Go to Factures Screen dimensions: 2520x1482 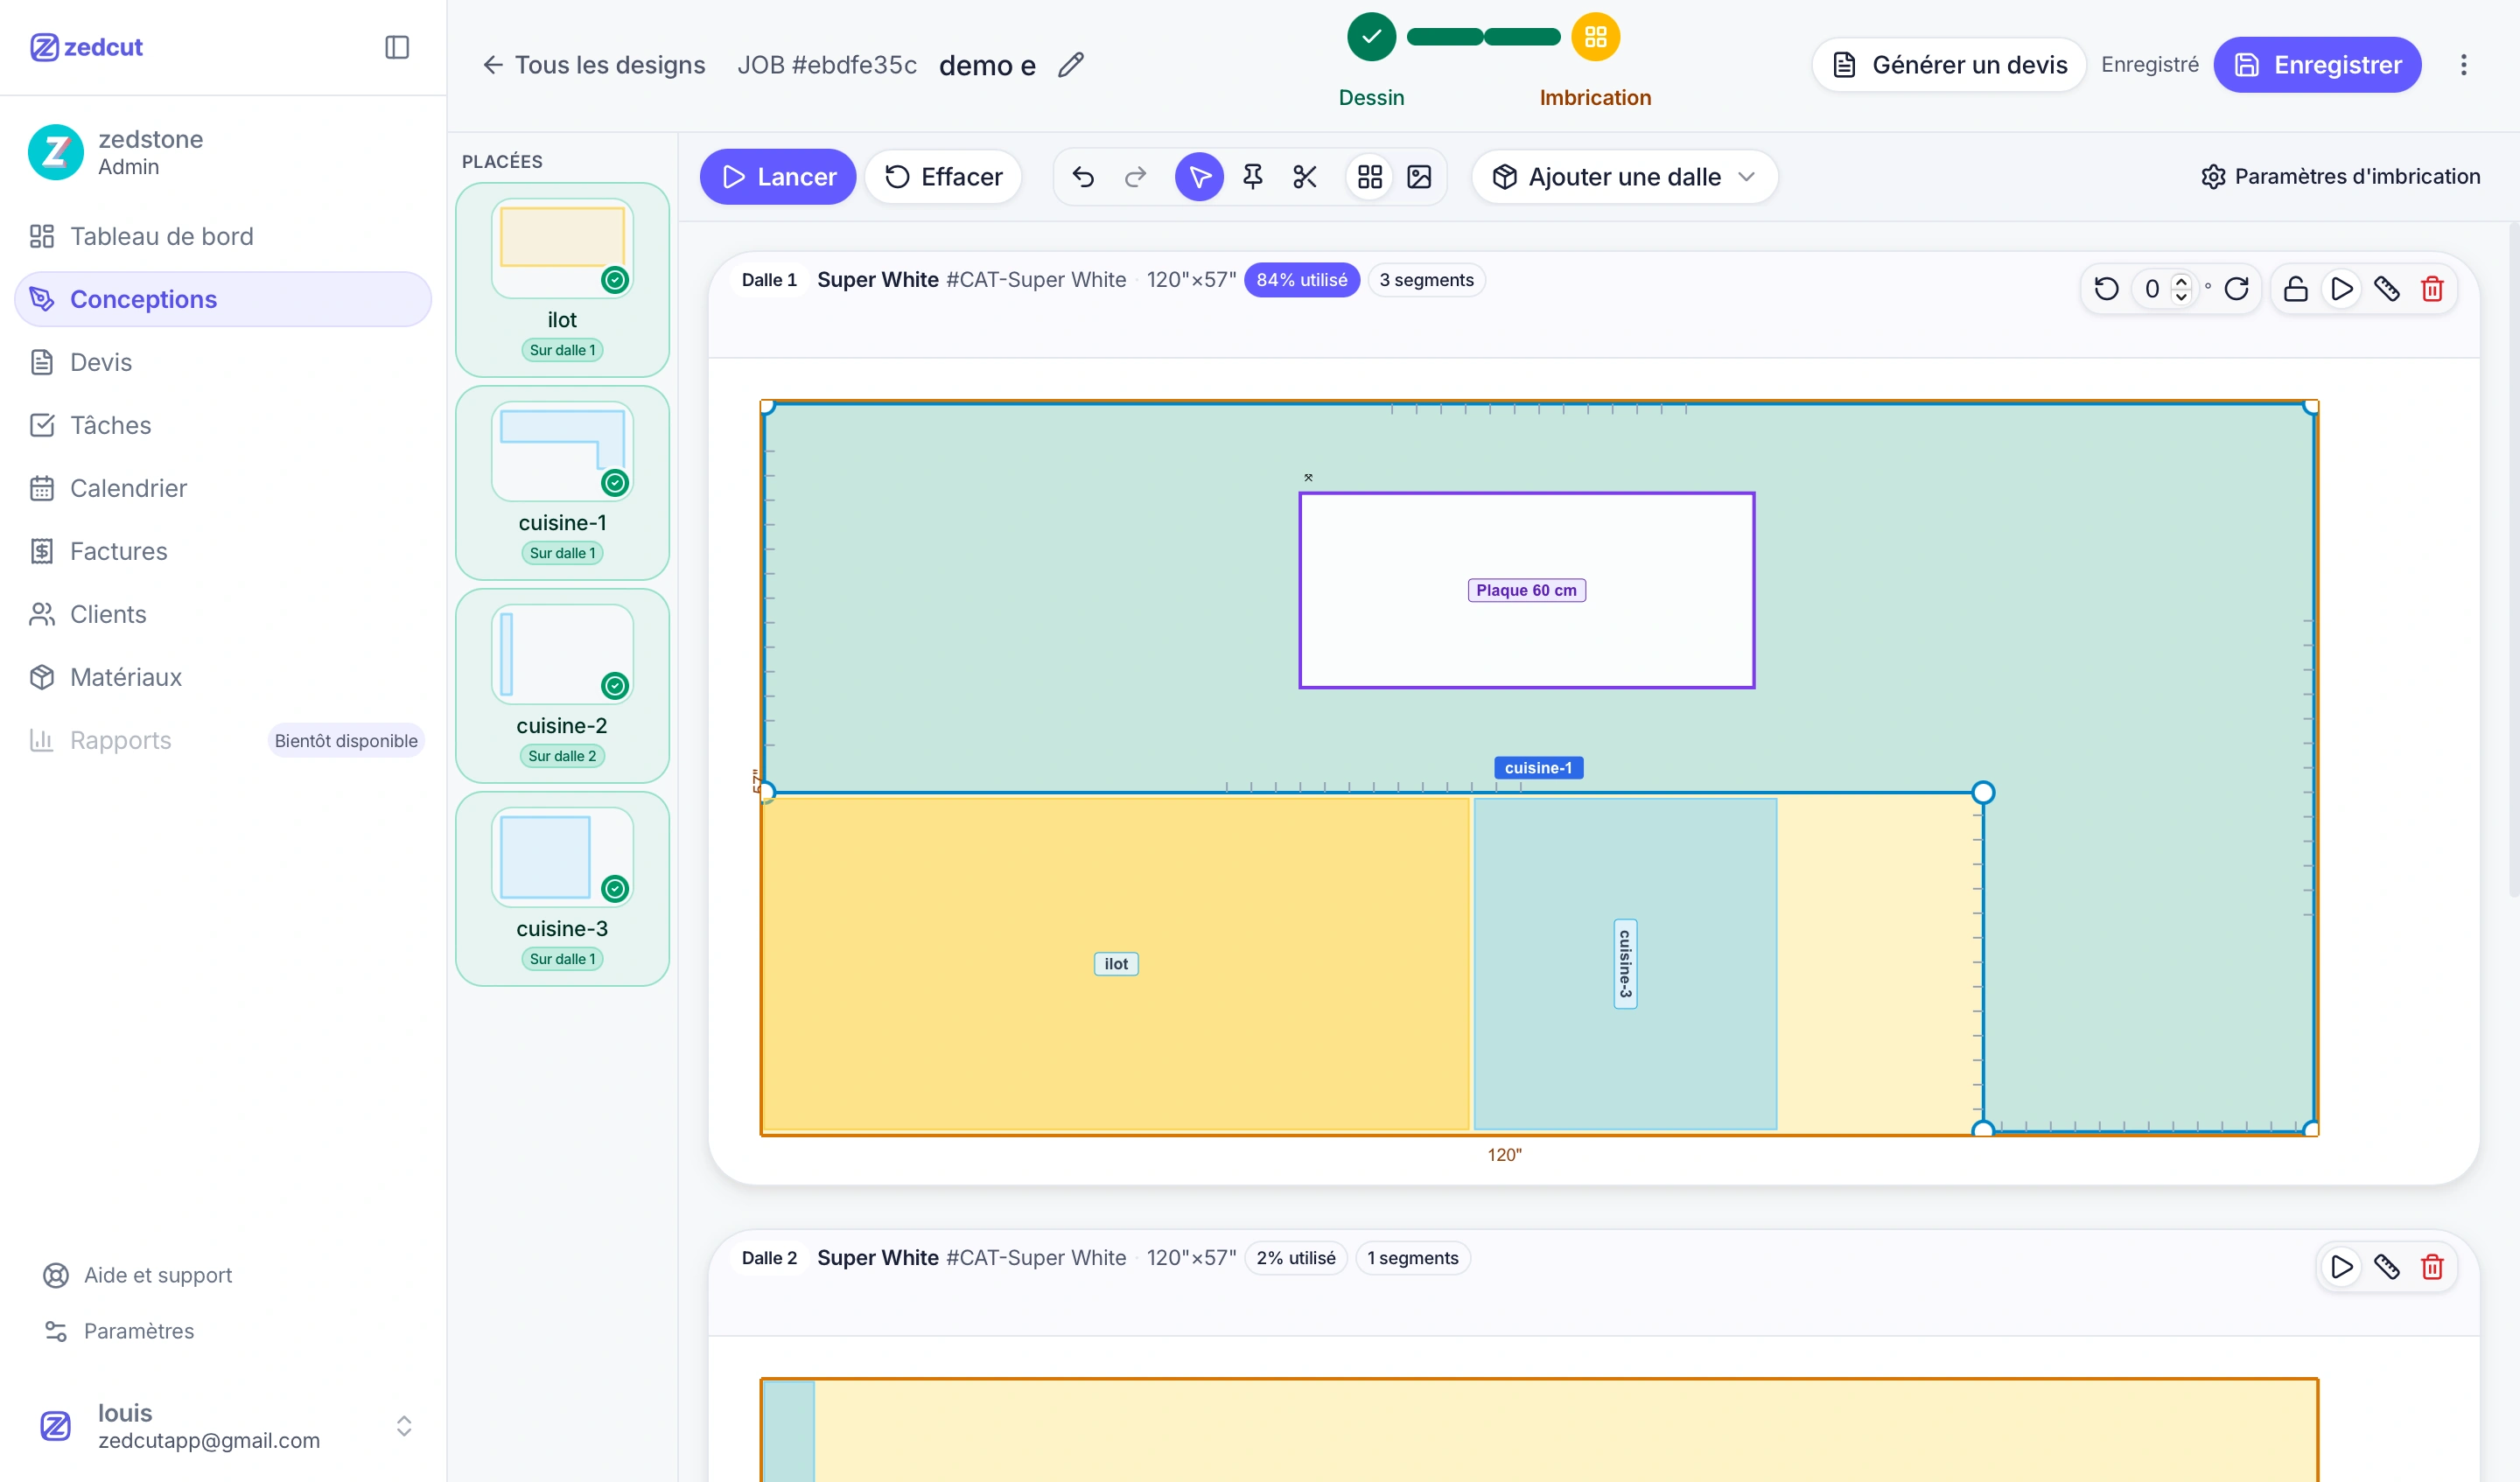(222, 551)
